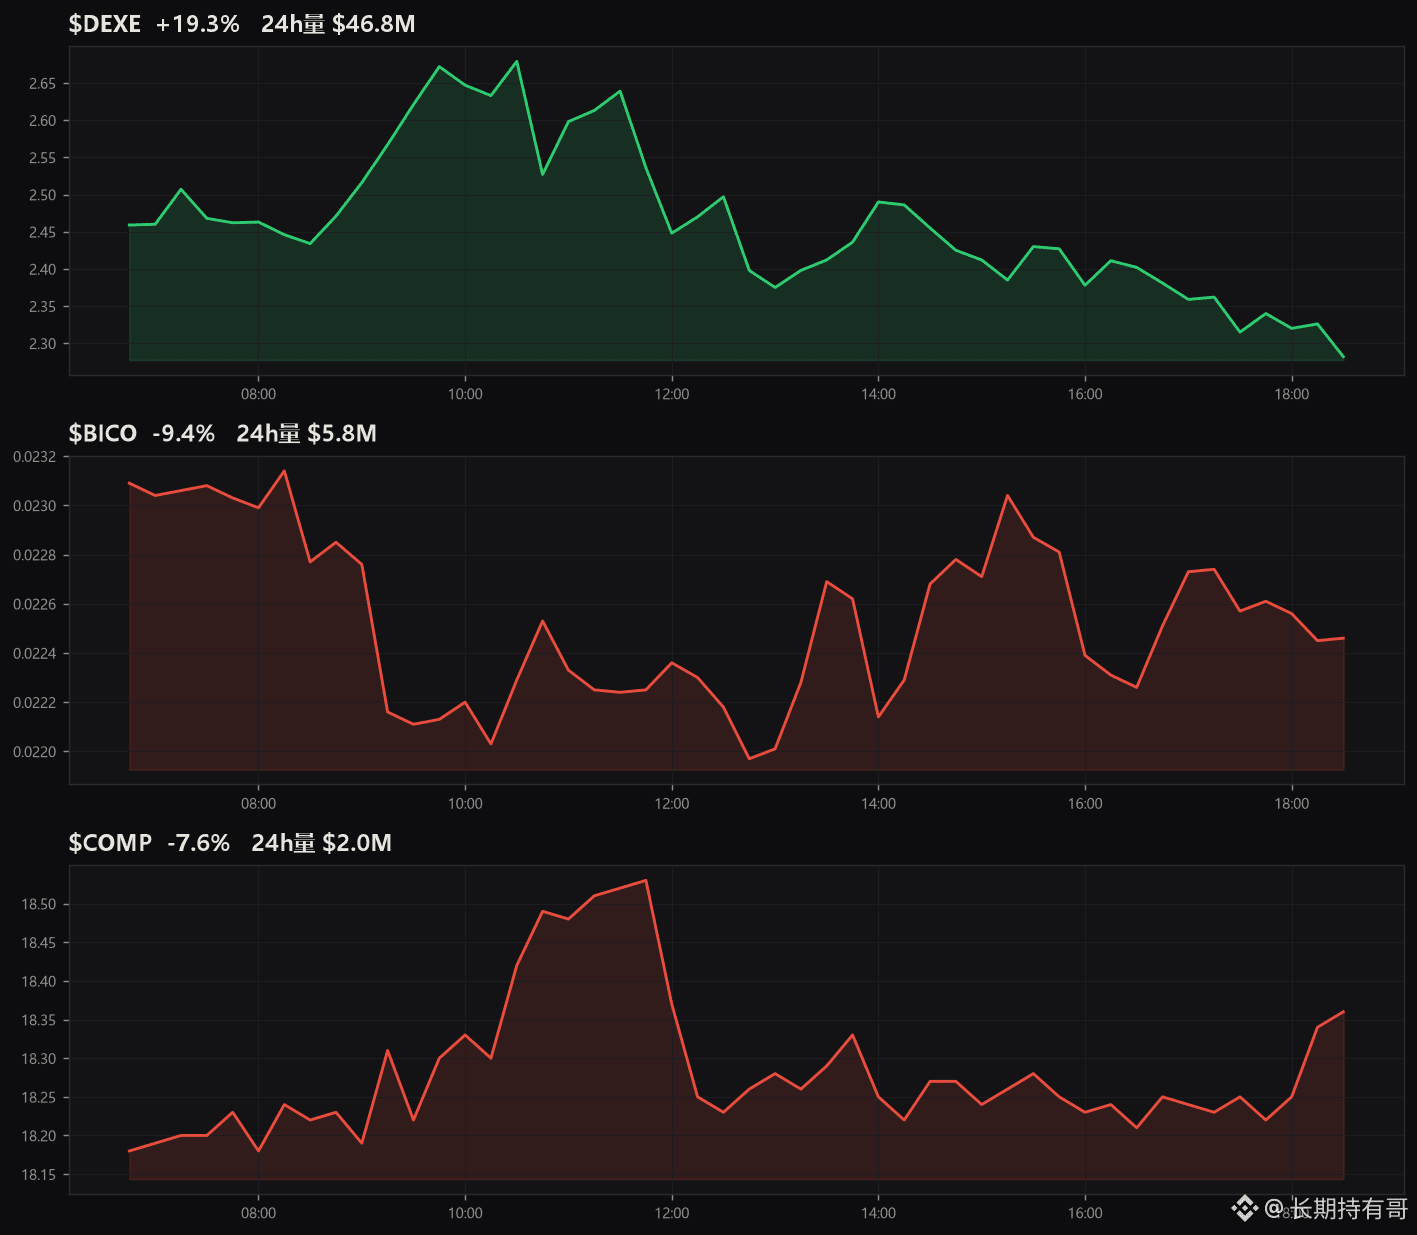1417x1235 pixels.
Task: Click the 18.40 price axis label
Action: coord(39,982)
